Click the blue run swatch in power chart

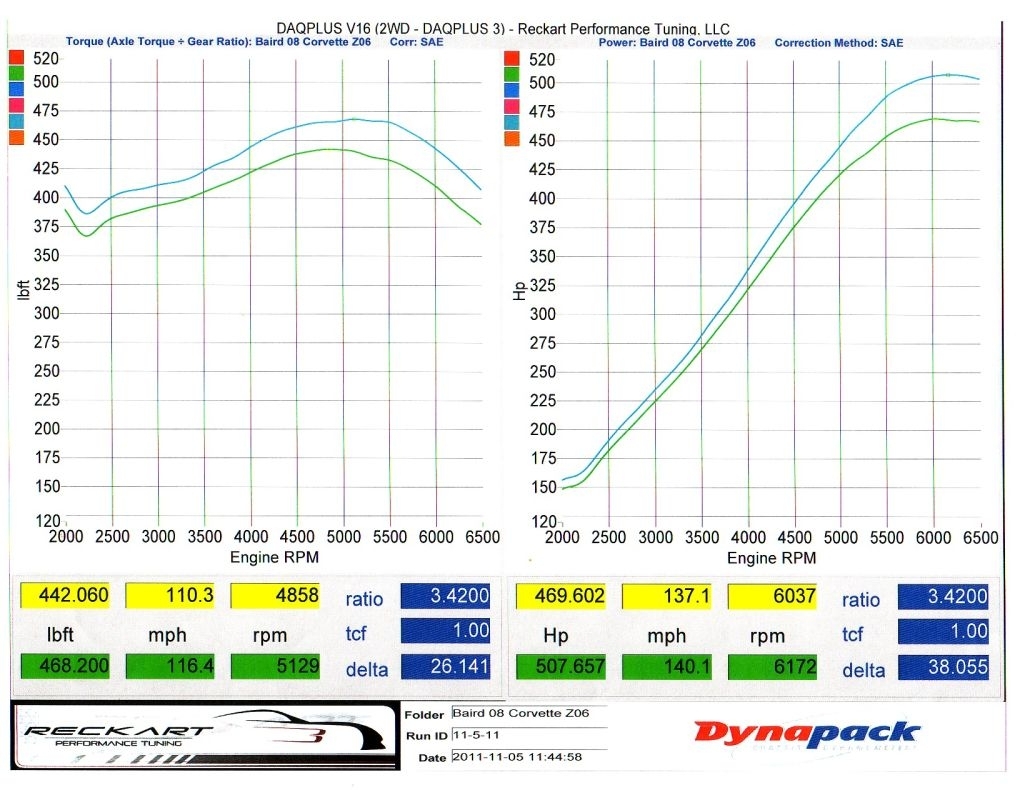coord(513,91)
